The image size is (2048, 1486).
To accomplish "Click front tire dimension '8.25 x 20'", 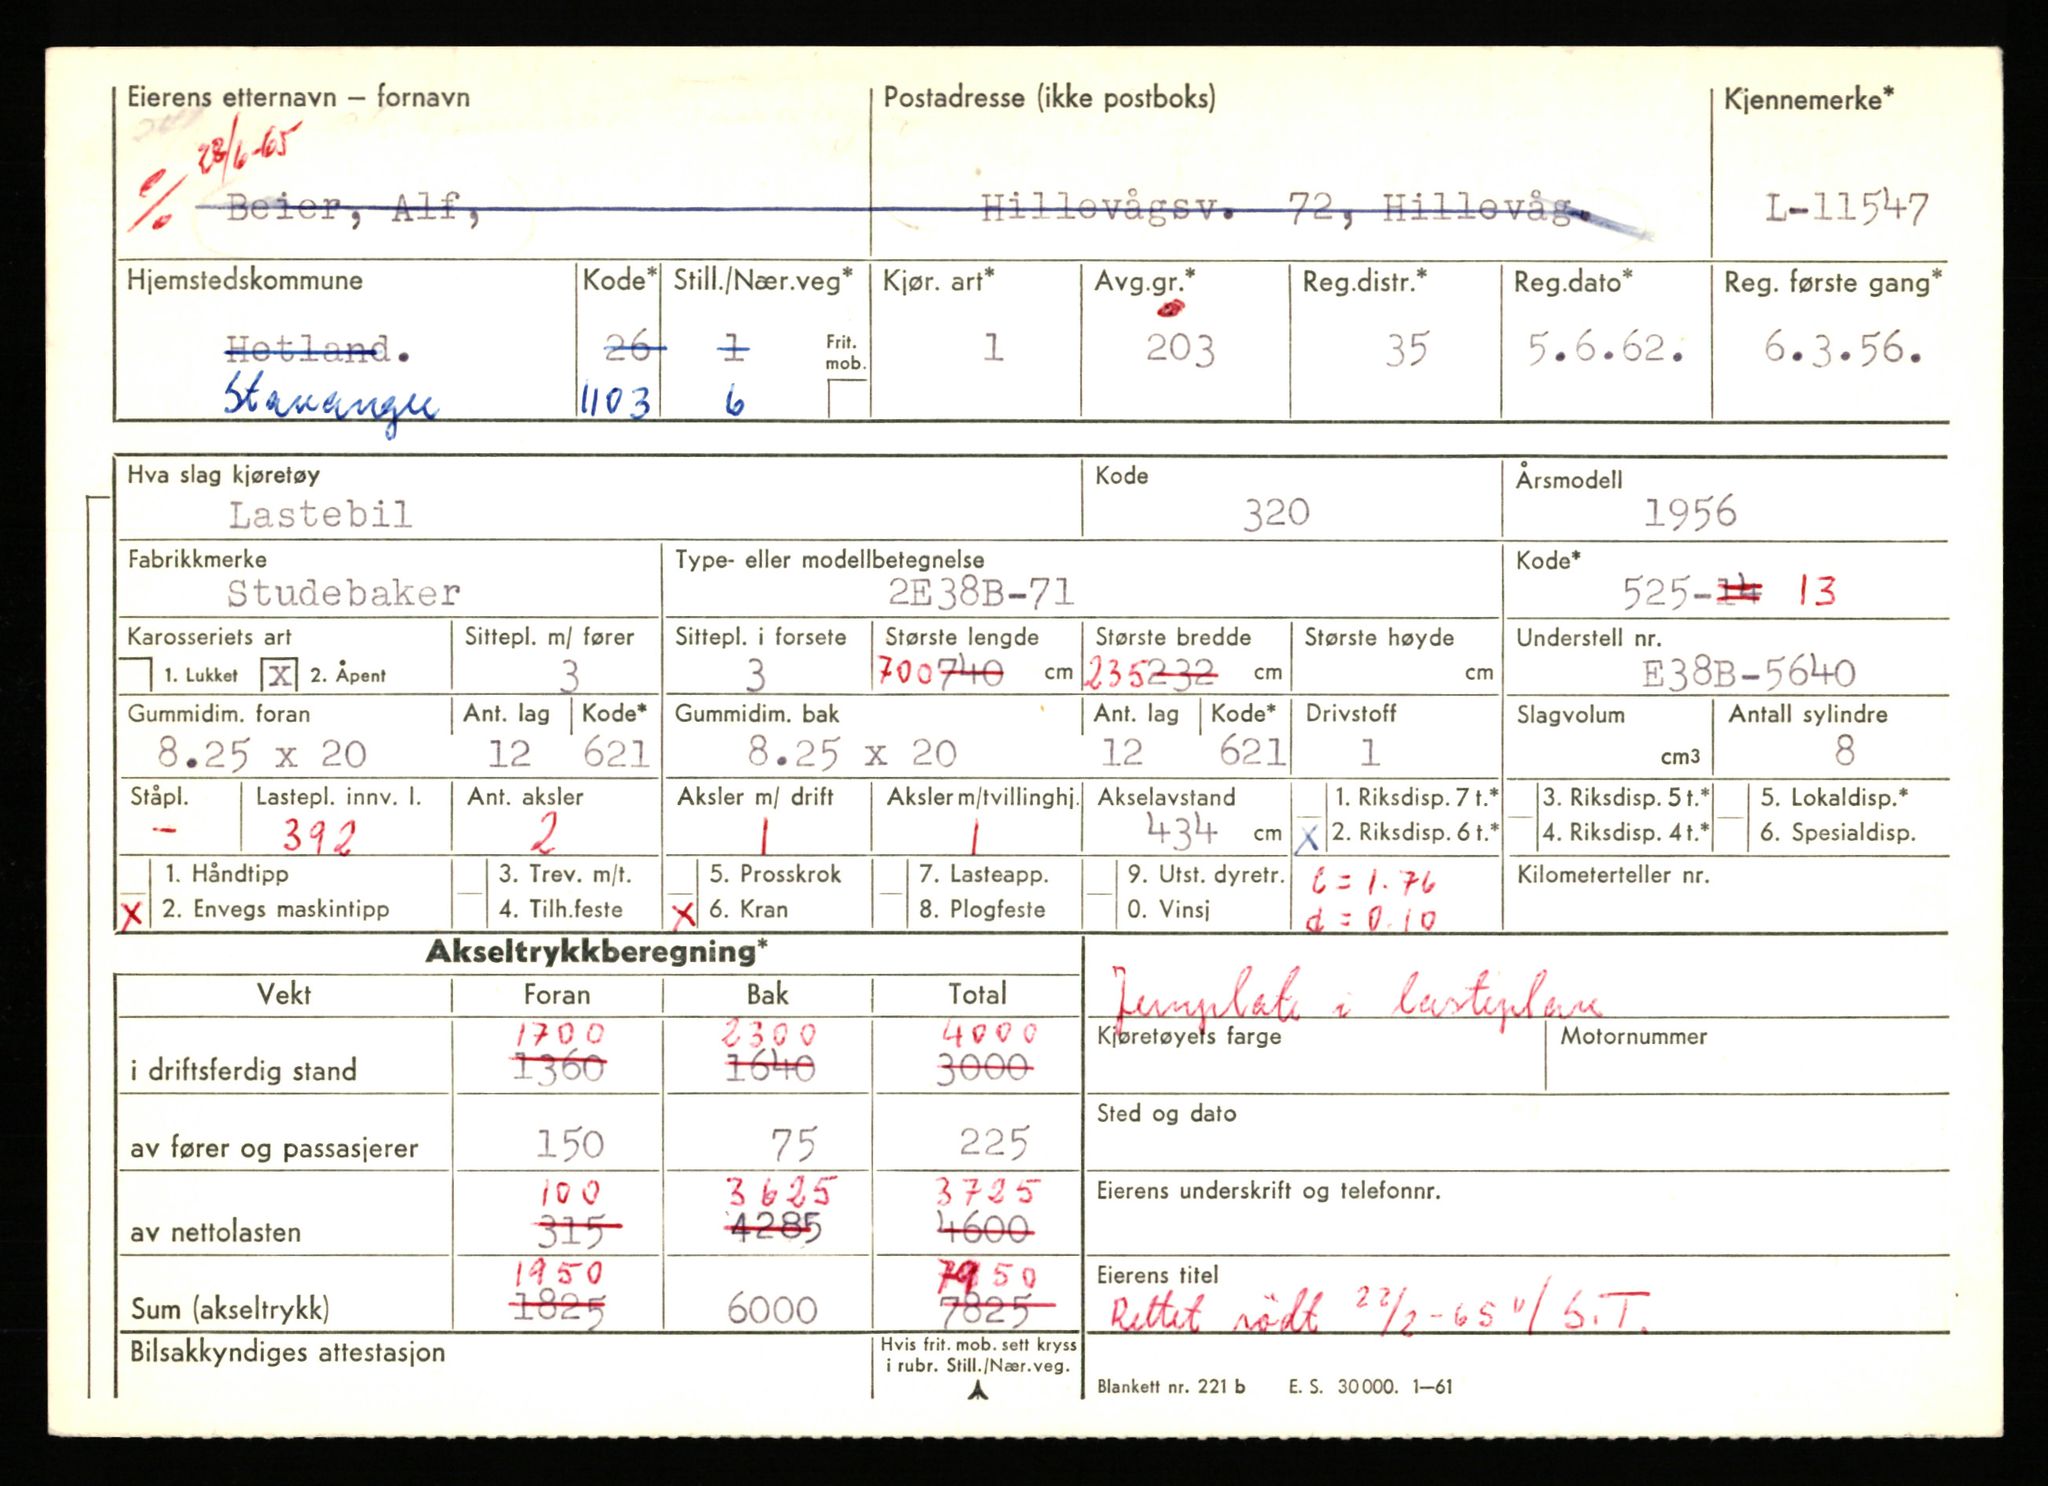I will coord(262,753).
